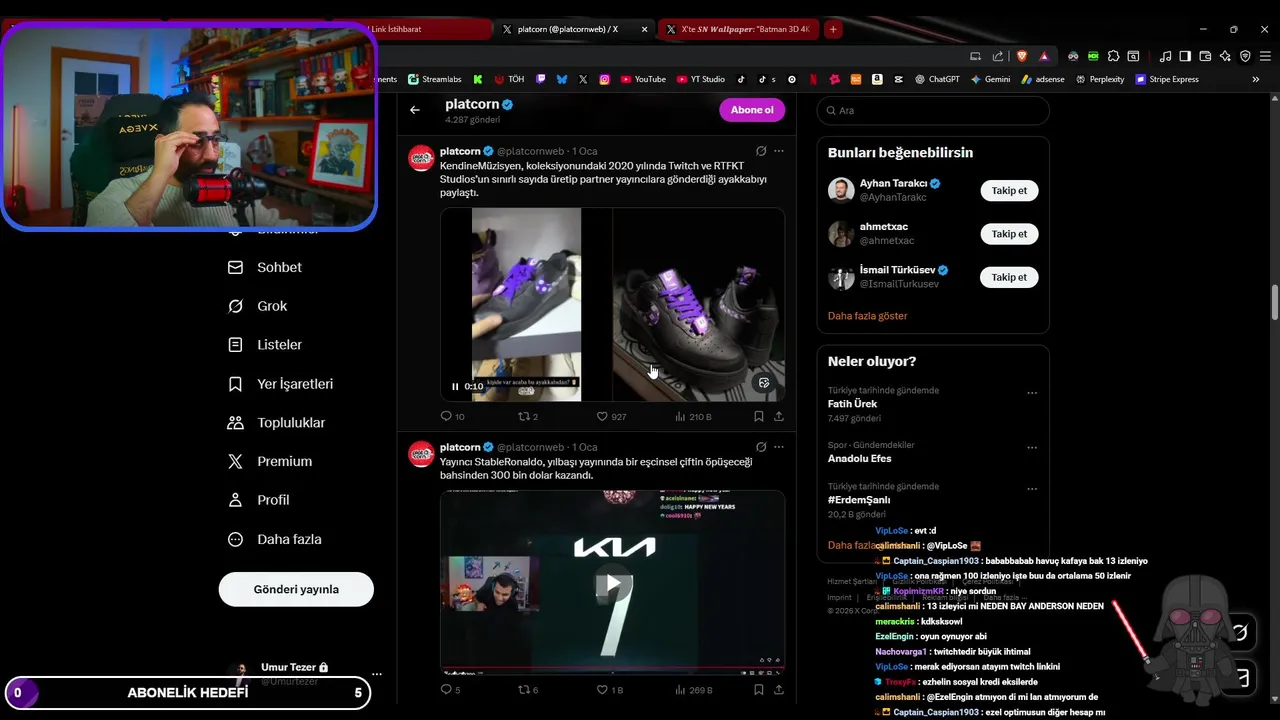Viewport: 1280px width, 720px height.
Task: Repost the sneaker tweet showing 2 reposts
Action: [x=527, y=416]
